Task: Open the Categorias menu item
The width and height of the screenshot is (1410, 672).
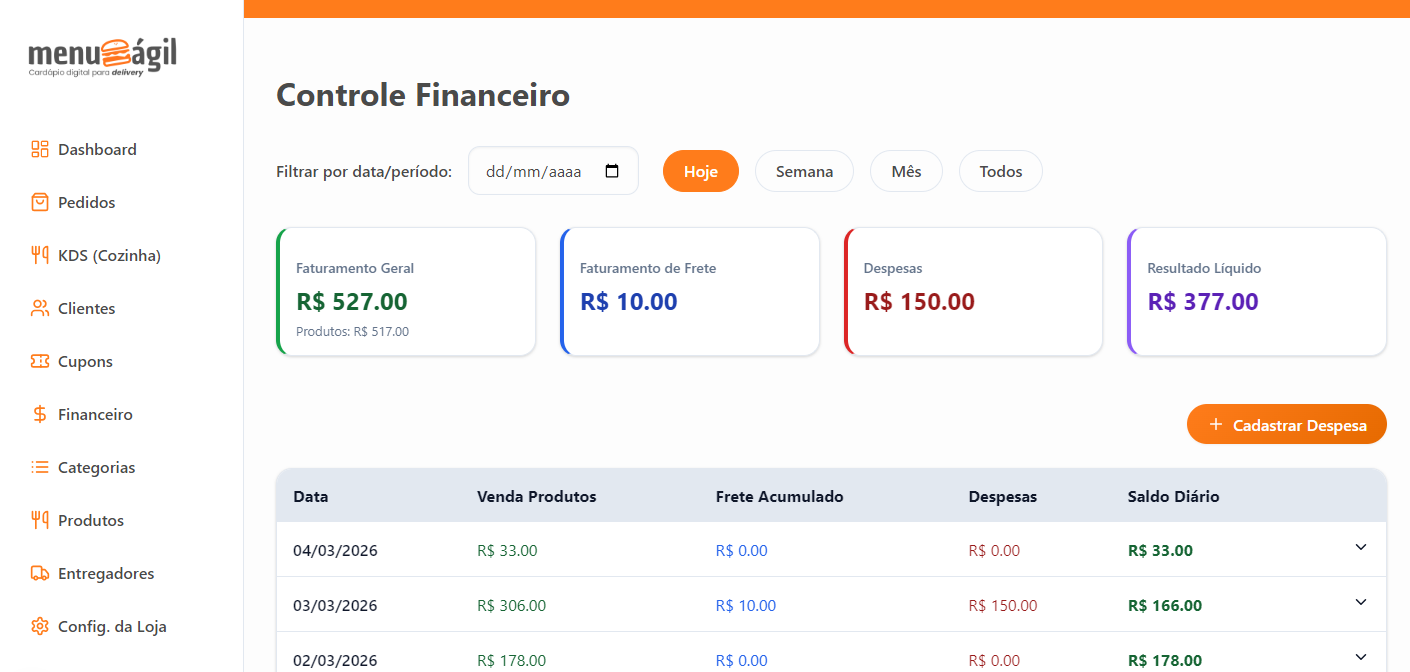Action: click(96, 468)
